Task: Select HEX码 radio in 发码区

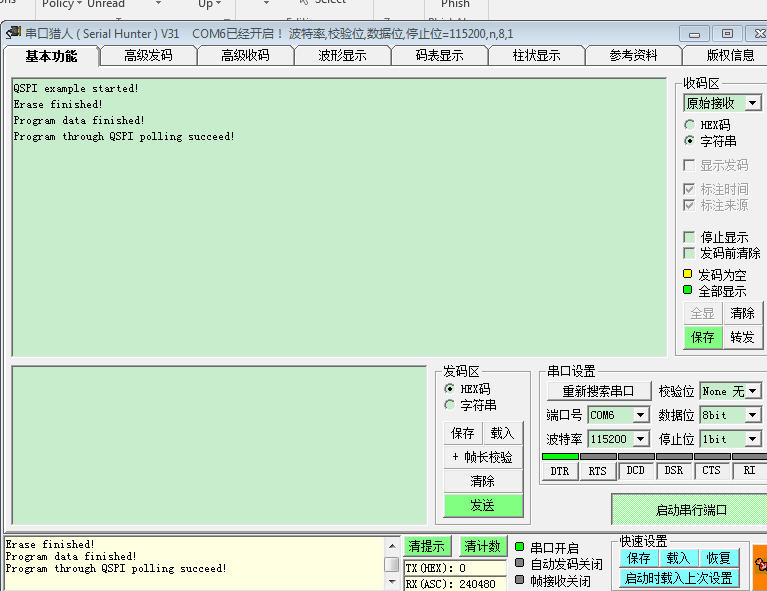Action: [449, 388]
